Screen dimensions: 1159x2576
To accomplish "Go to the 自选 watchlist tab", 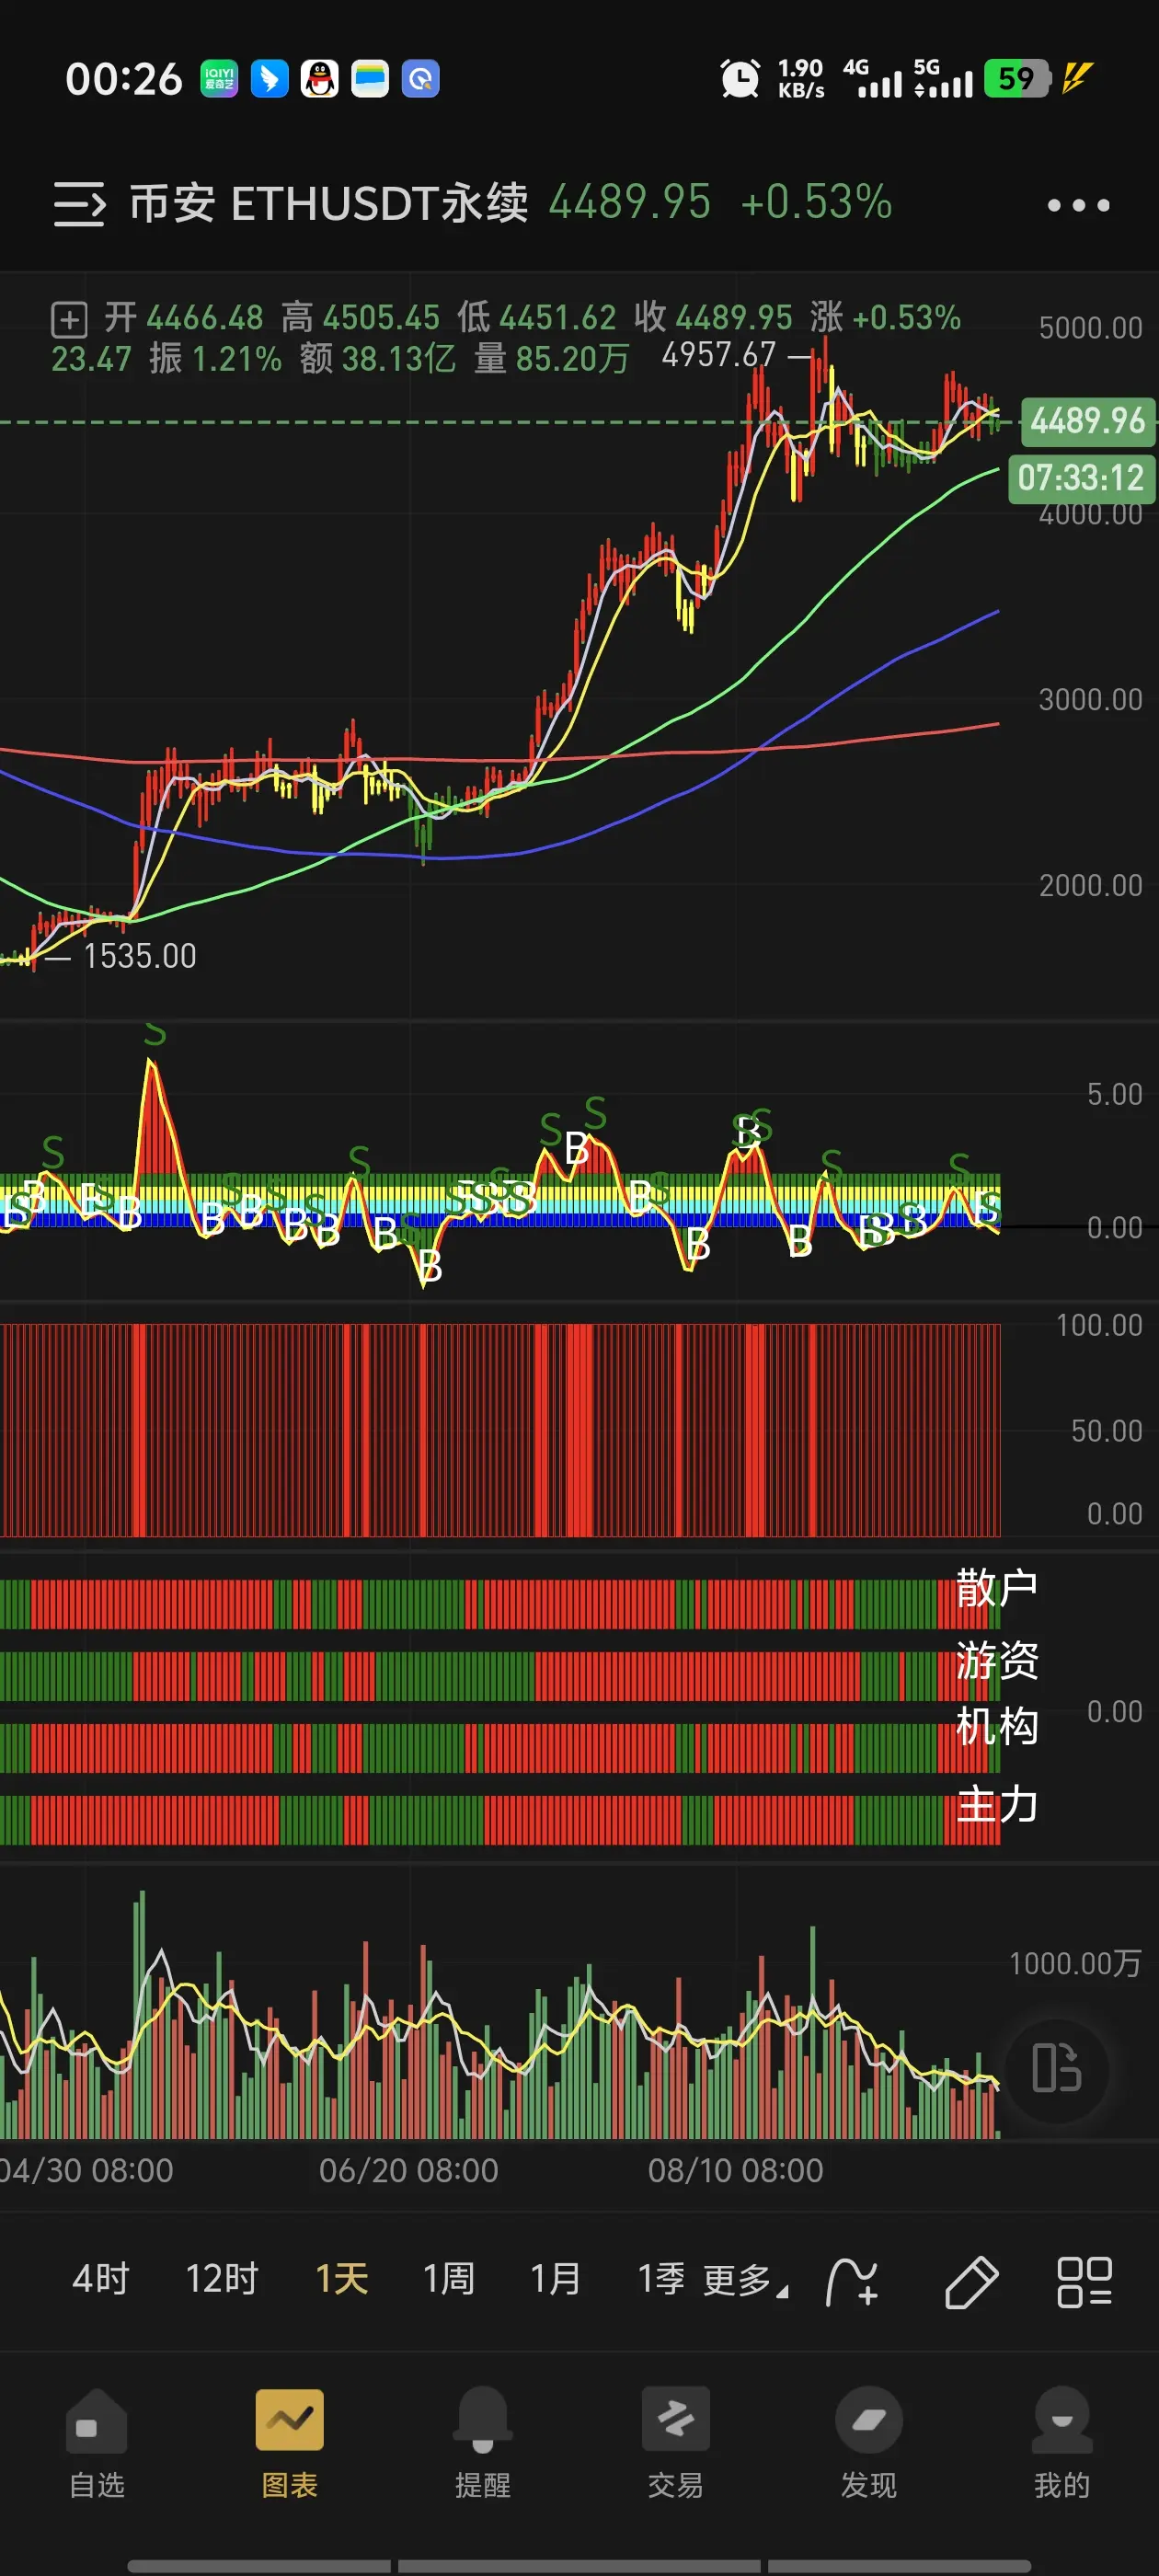I will [x=97, y=2443].
